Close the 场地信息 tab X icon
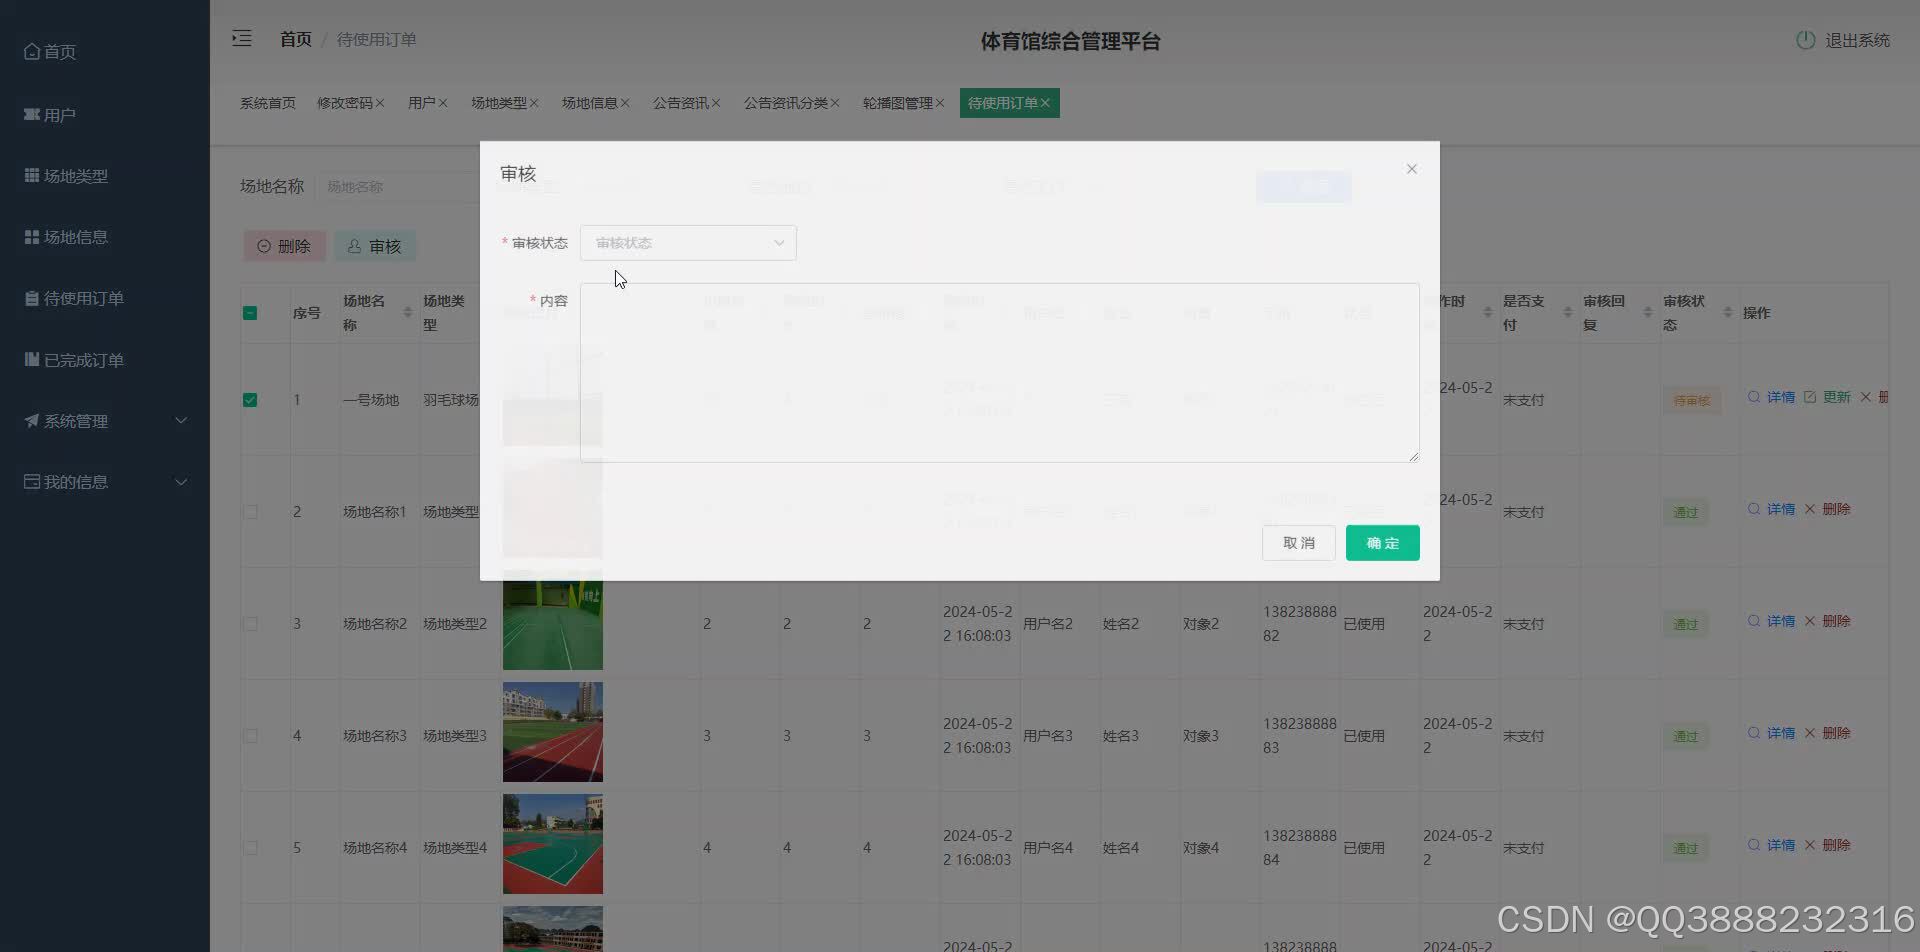Image resolution: width=1920 pixels, height=952 pixels. click(x=625, y=103)
